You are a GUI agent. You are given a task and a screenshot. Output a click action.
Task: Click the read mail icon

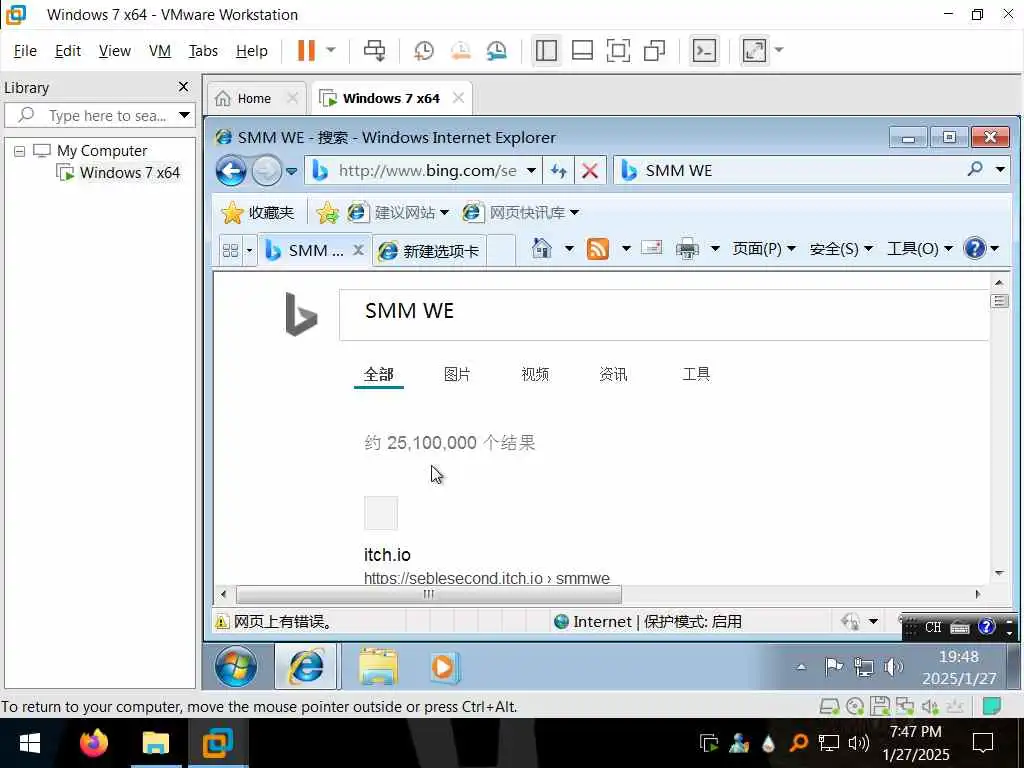(652, 248)
